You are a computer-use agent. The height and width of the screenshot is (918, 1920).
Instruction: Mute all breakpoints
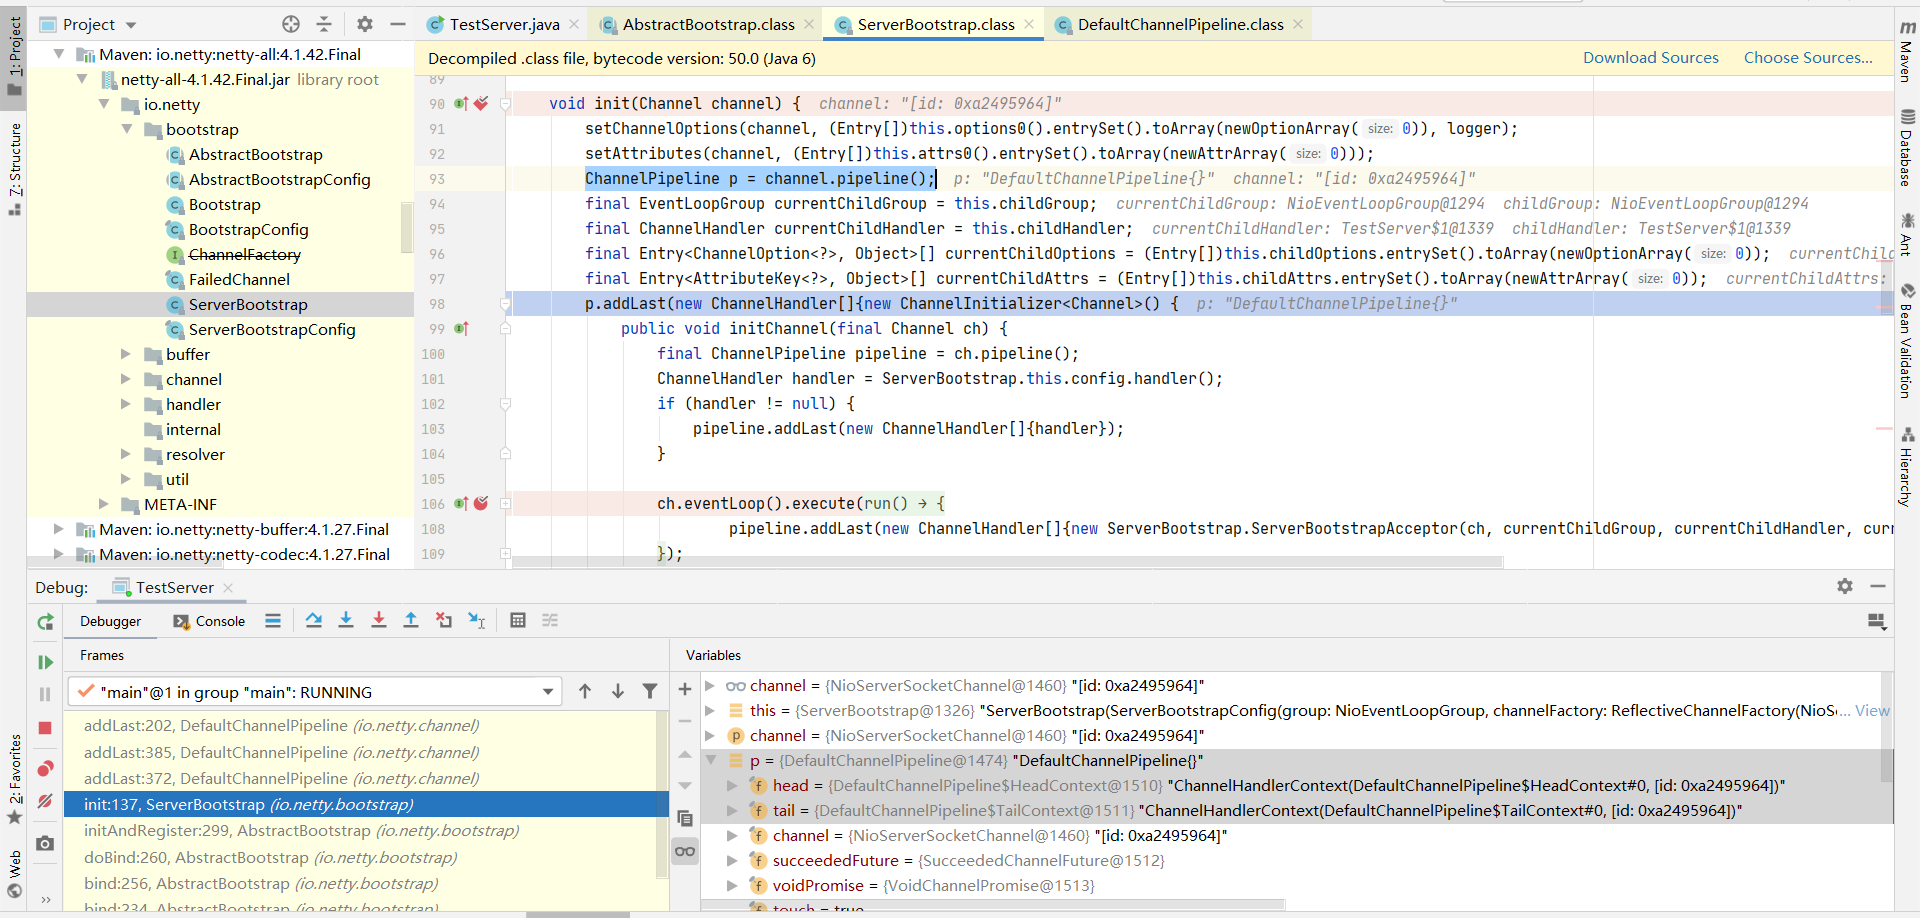point(45,801)
